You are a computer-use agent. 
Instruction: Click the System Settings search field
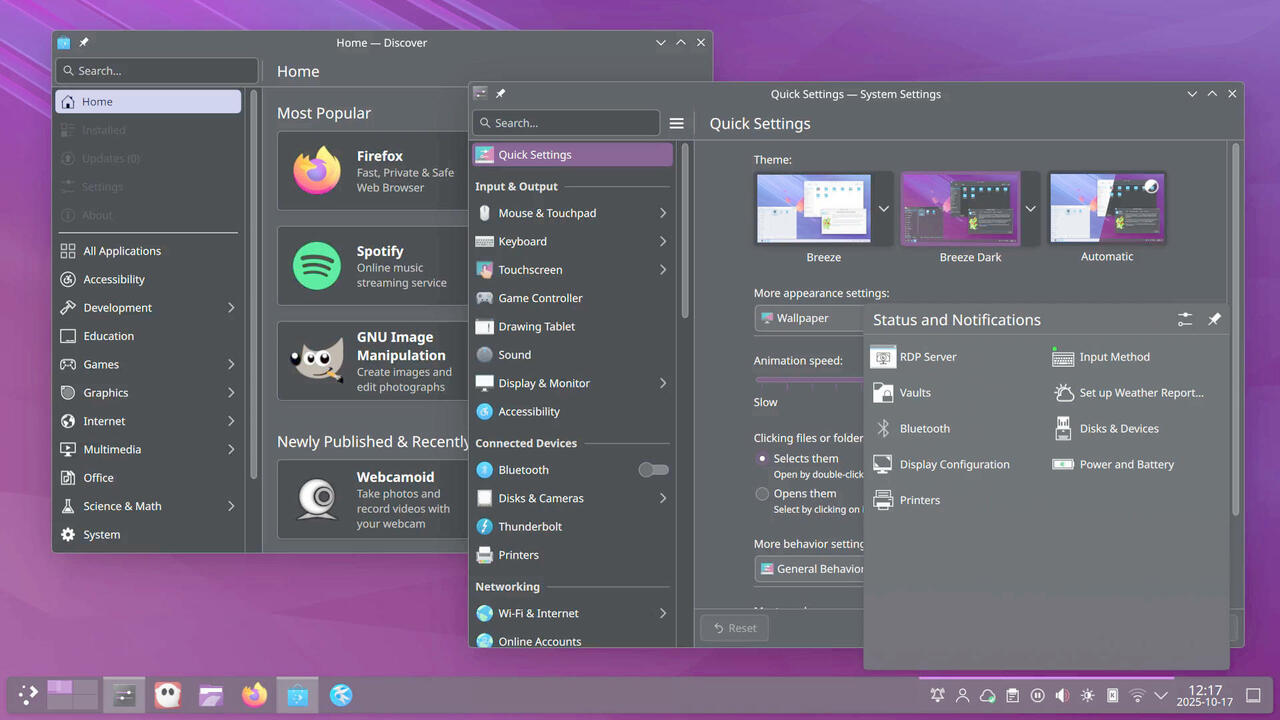pos(566,123)
